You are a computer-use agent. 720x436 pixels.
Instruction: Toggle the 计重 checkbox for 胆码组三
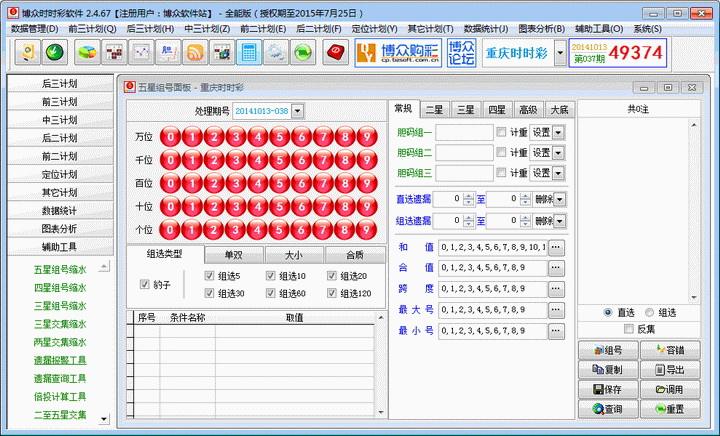[x=501, y=173]
